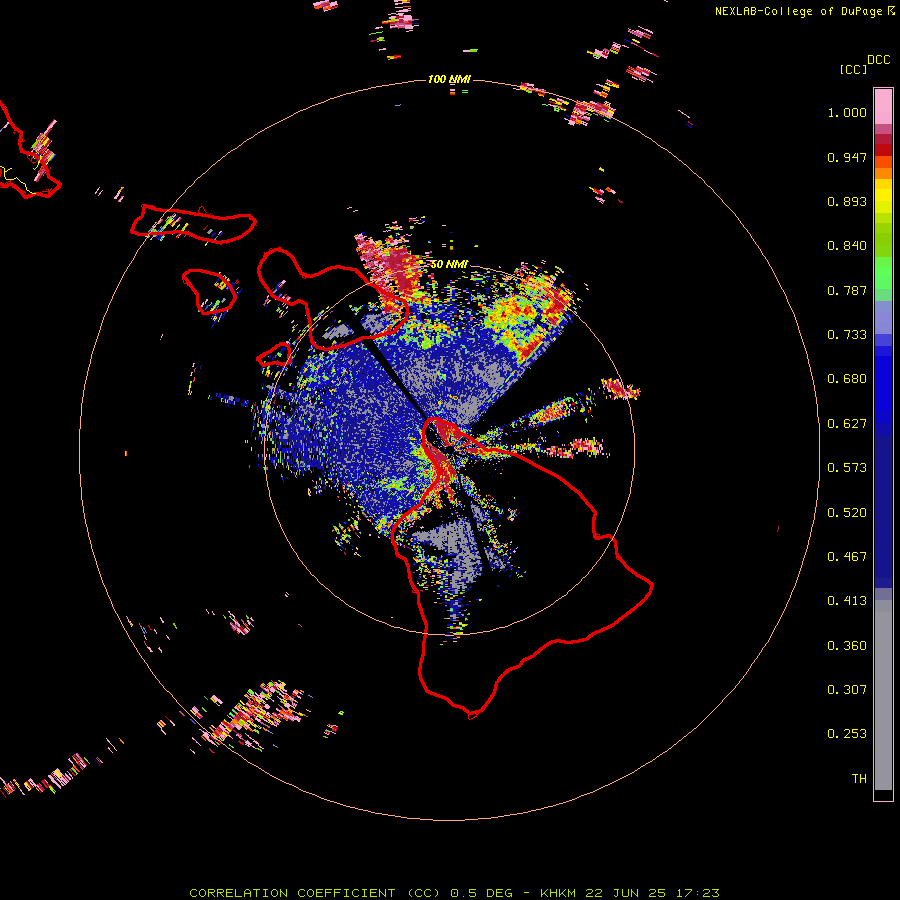
Task: Select the 0.627 scale value
Action: click(x=847, y=424)
